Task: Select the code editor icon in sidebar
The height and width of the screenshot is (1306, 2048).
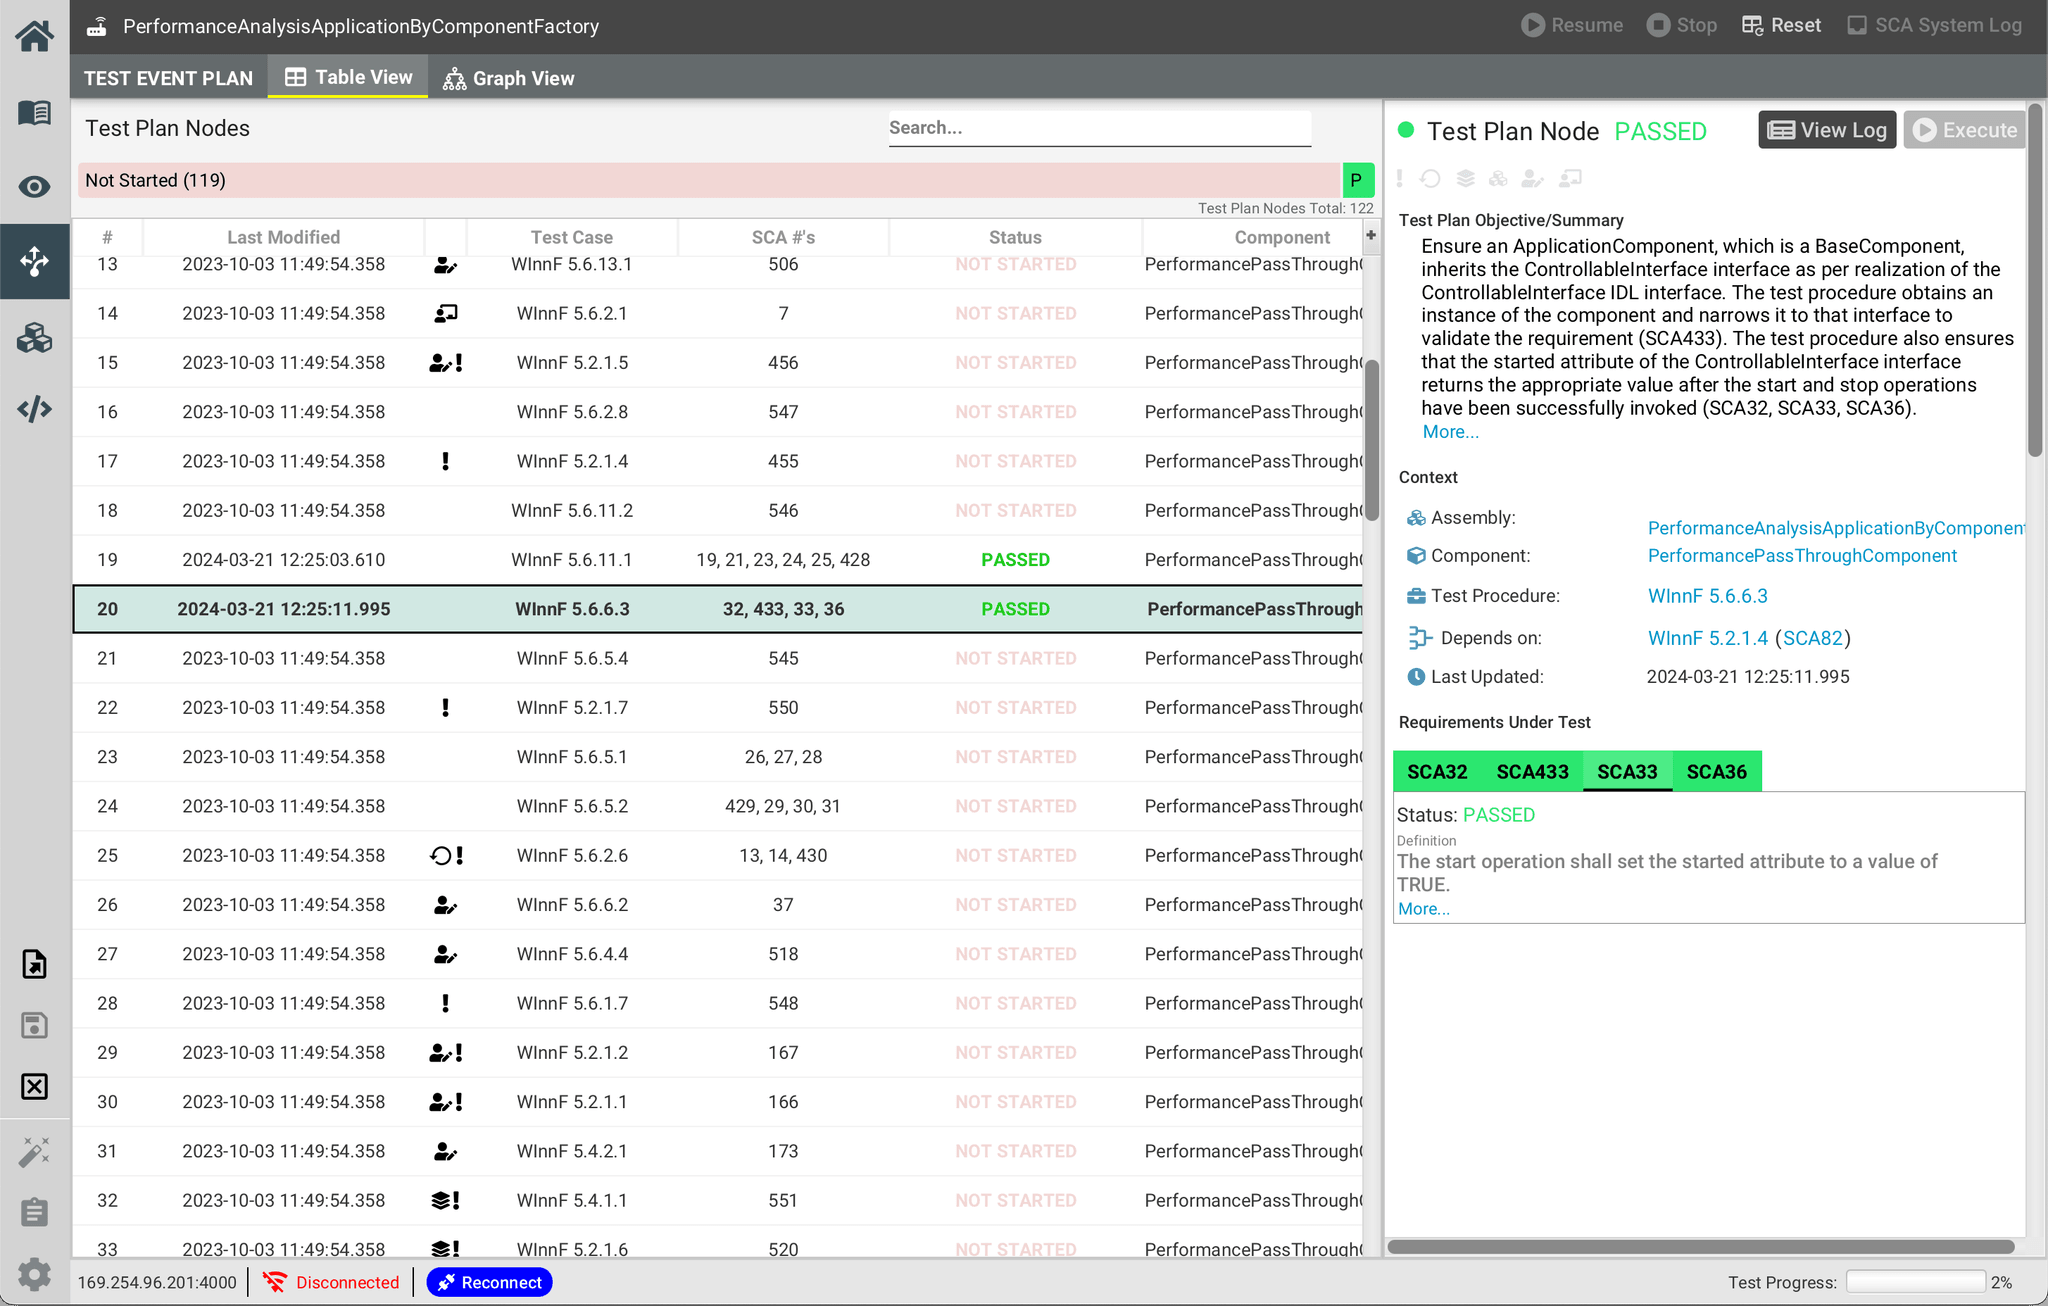Action: 34,408
